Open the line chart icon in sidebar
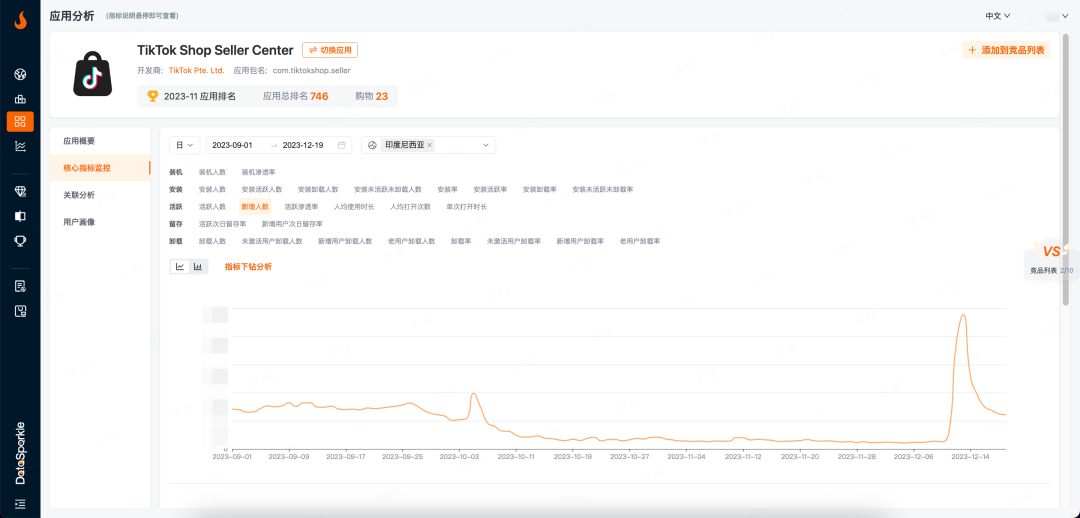The width and height of the screenshot is (1080, 518). coord(20,146)
